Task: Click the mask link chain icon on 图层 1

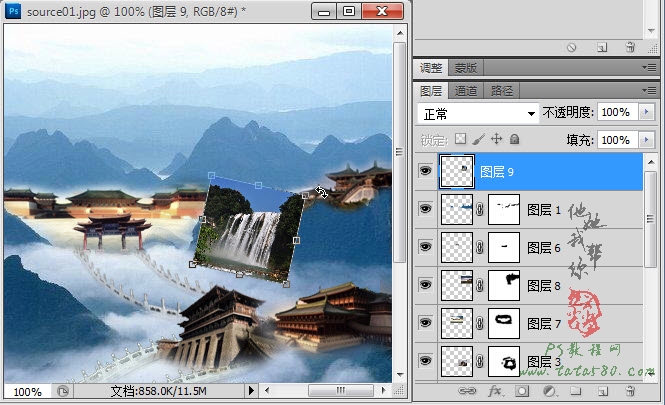Action: [x=480, y=209]
